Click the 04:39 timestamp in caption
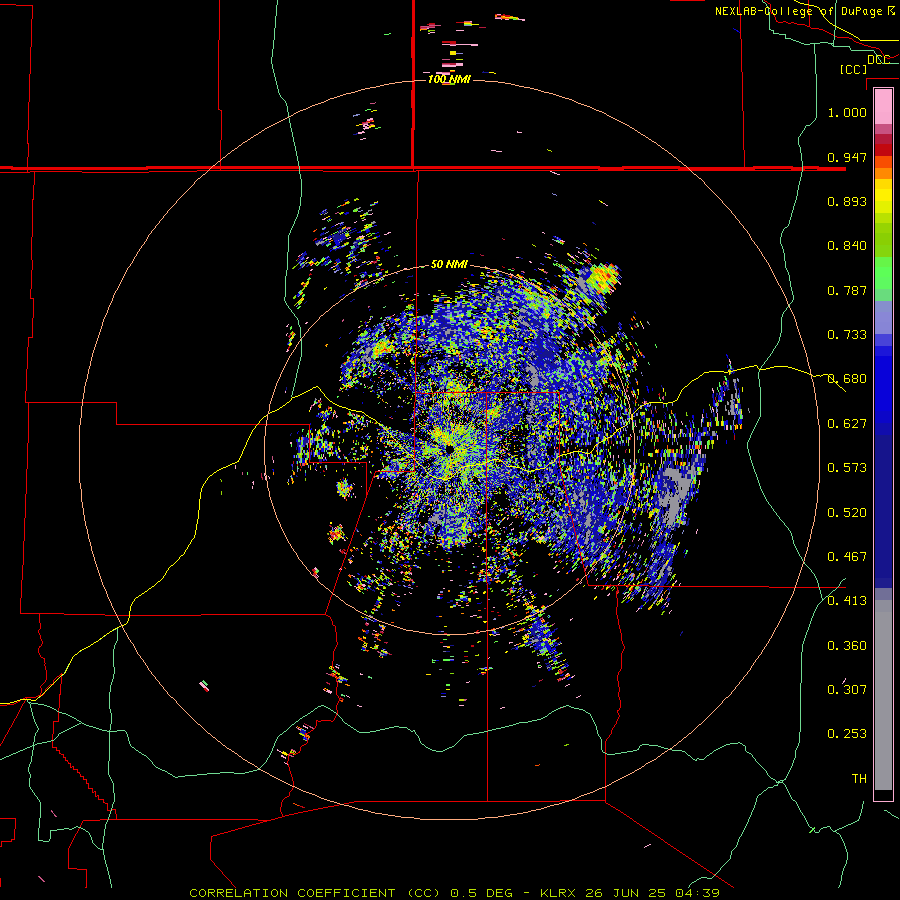 pos(697,893)
